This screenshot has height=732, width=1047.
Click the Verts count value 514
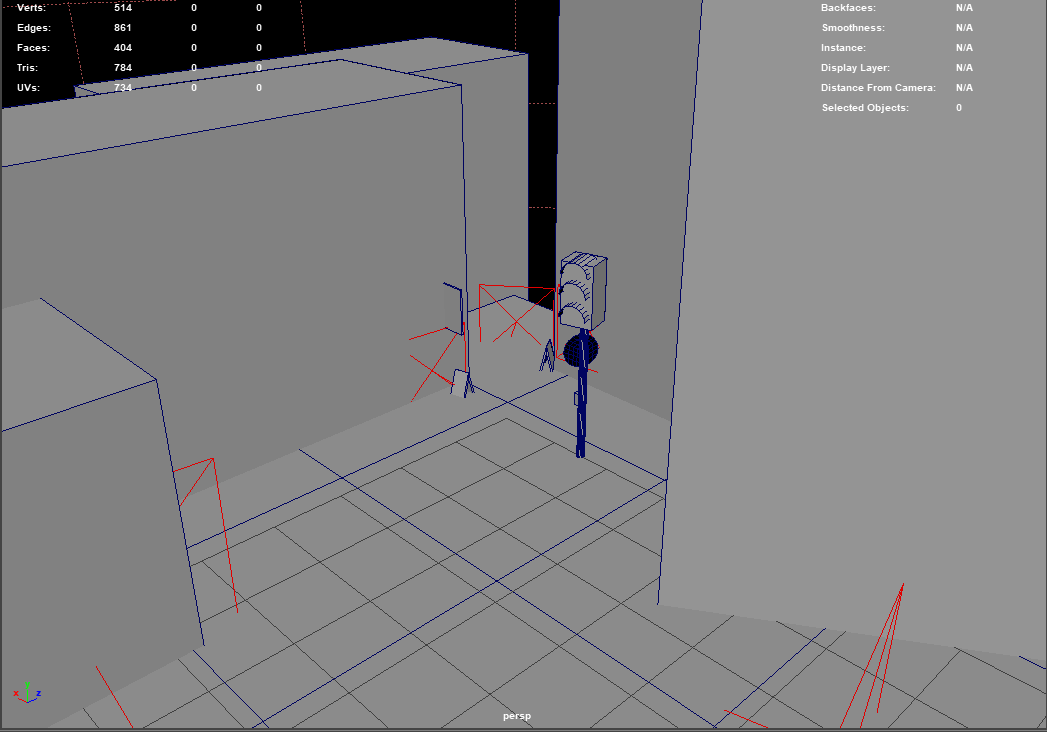[x=123, y=8]
